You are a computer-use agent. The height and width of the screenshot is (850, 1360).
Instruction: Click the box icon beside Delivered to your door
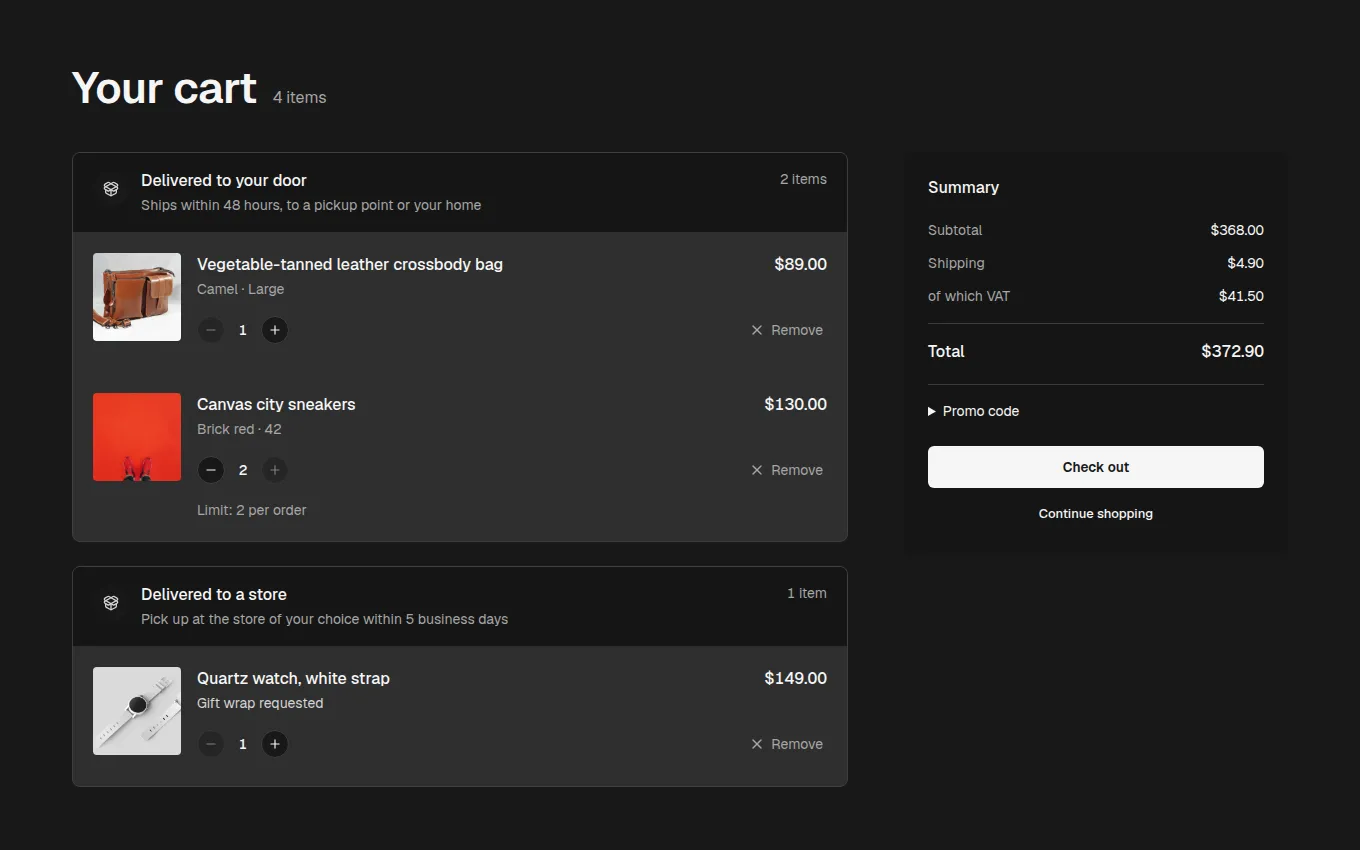[x=111, y=189]
